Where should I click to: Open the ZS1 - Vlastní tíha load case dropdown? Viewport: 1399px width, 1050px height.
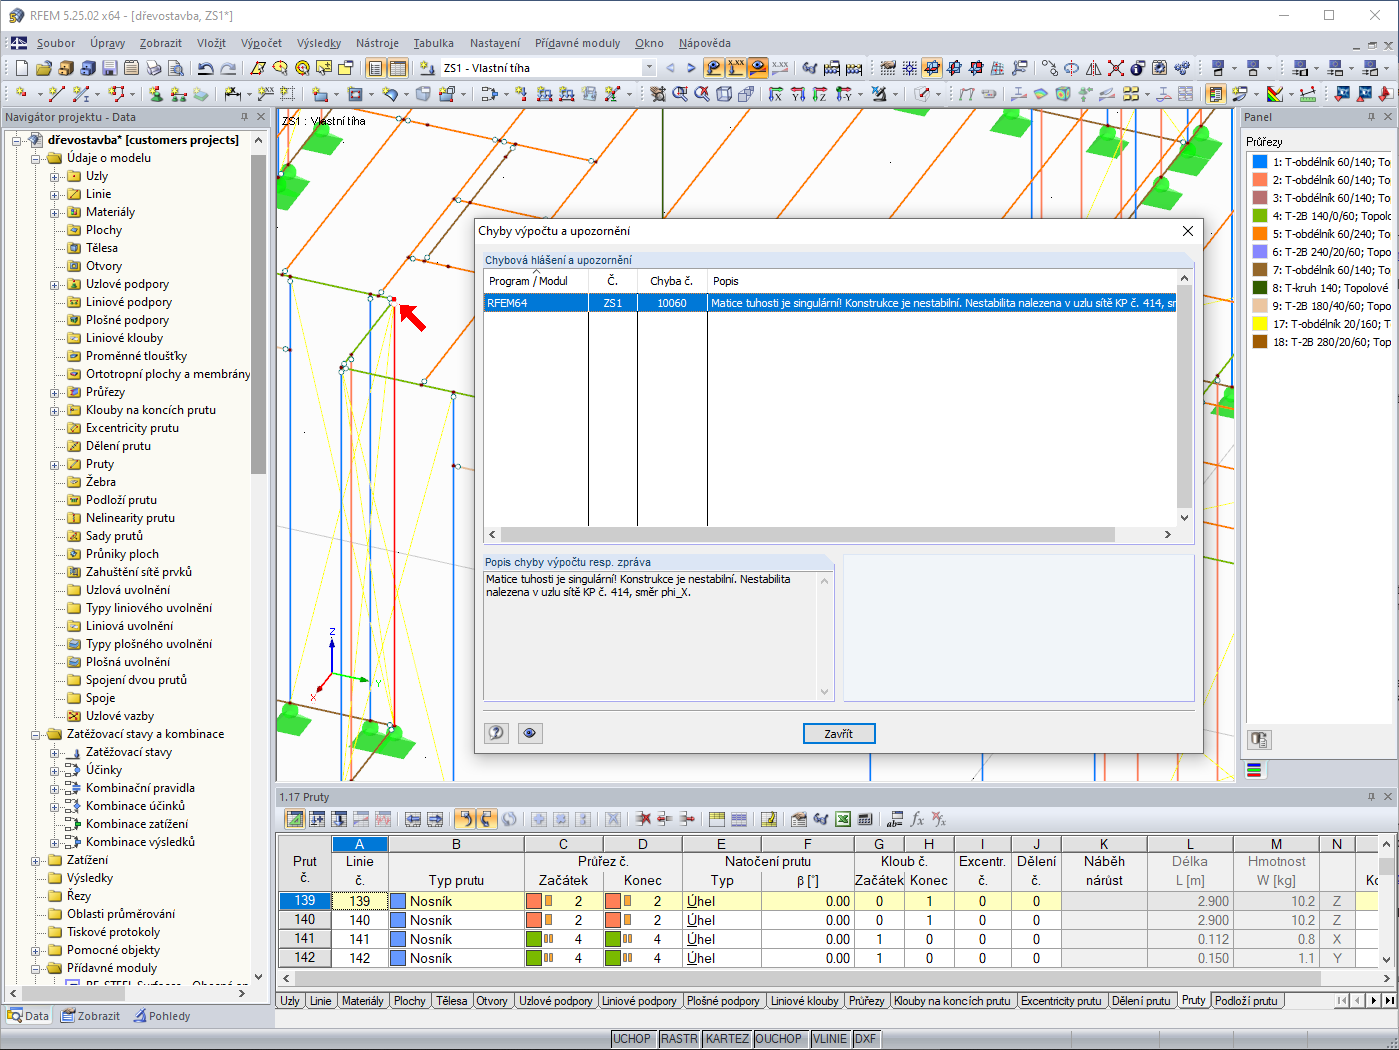(x=649, y=68)
